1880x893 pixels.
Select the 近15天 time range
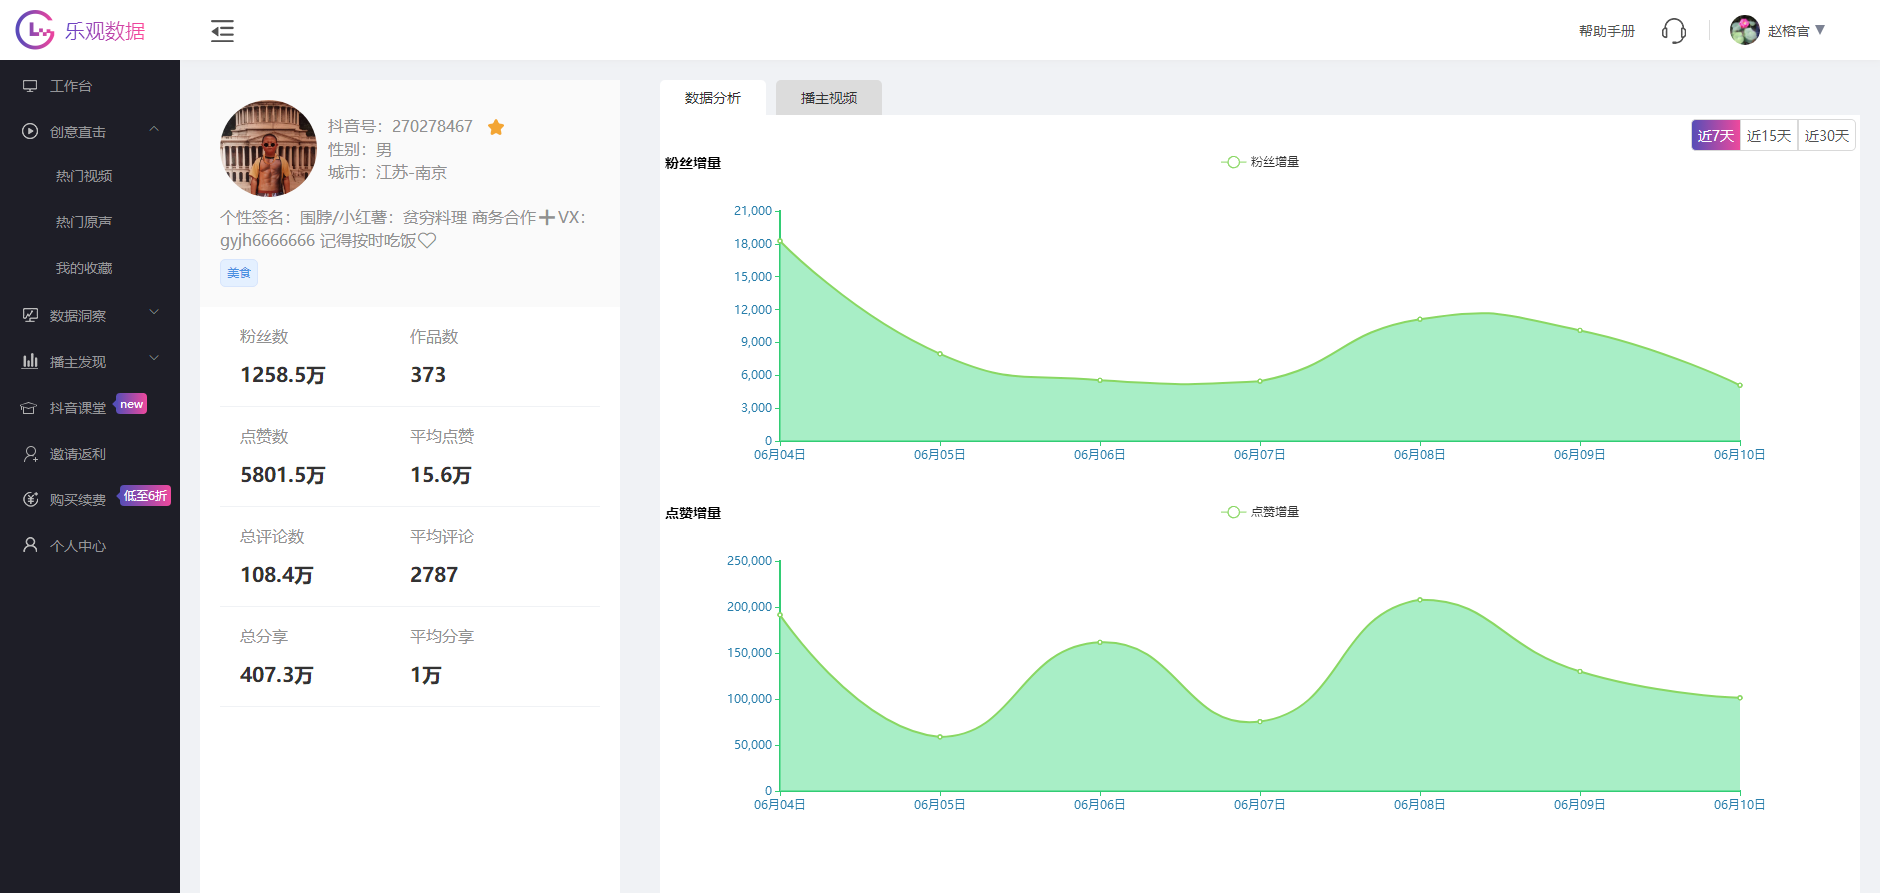point(1769,135)
